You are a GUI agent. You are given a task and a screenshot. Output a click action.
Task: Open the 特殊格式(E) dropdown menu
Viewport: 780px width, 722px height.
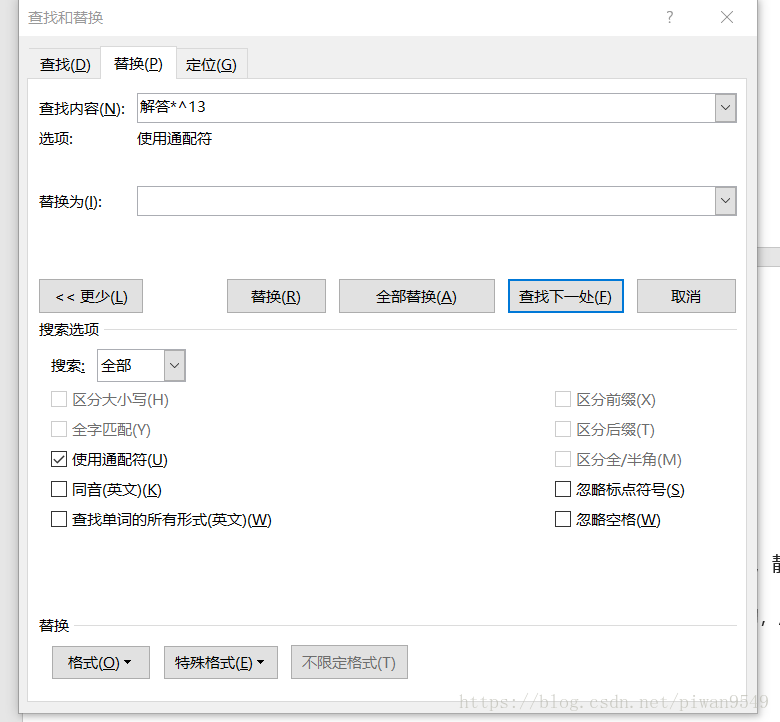tap(221, 662)
